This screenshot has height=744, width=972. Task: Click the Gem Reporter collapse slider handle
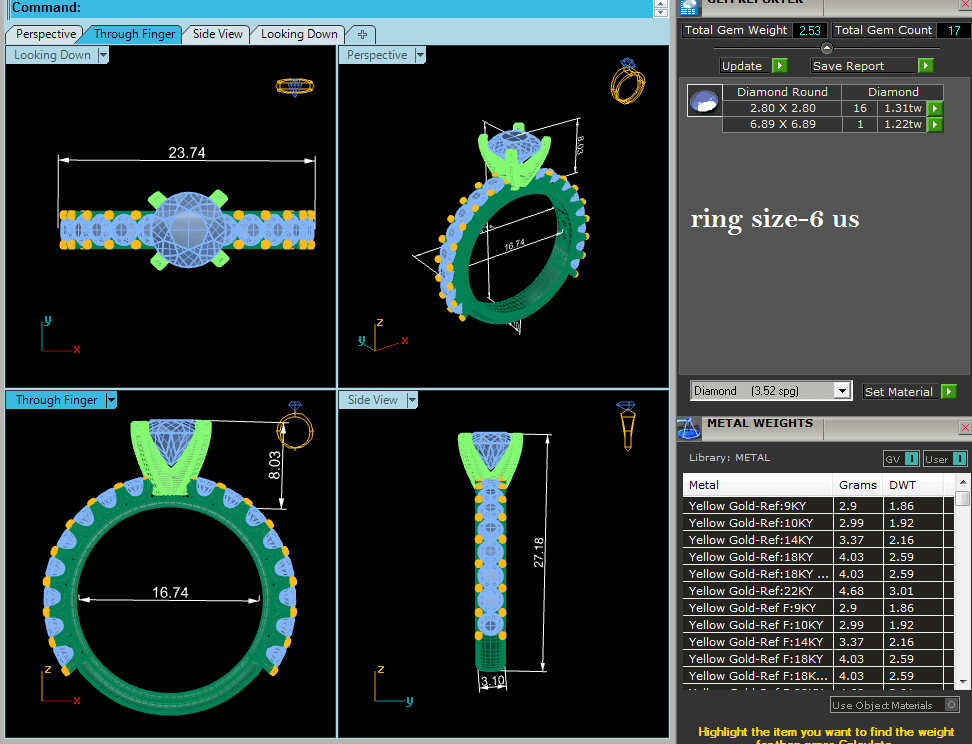coord(826,48)
